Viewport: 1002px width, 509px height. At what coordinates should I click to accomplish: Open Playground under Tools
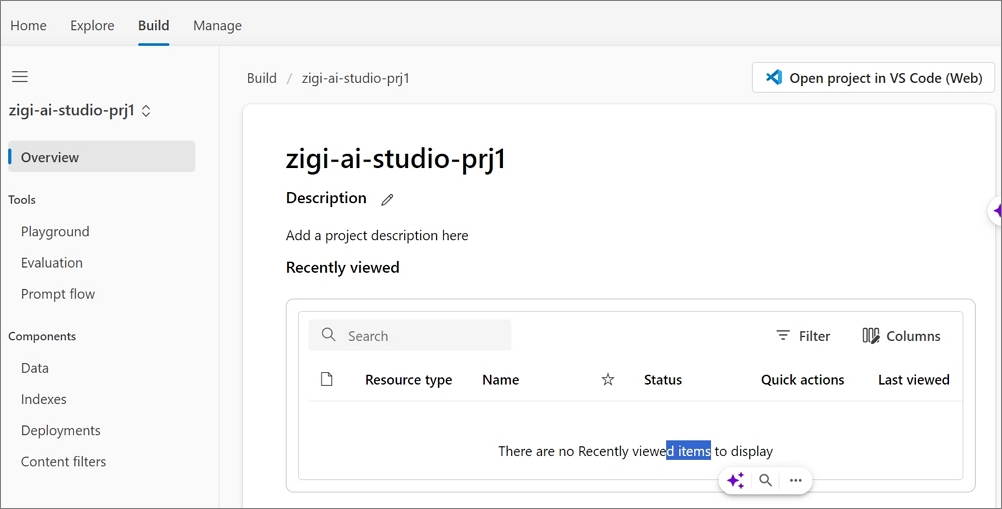(x=55, y=231)
